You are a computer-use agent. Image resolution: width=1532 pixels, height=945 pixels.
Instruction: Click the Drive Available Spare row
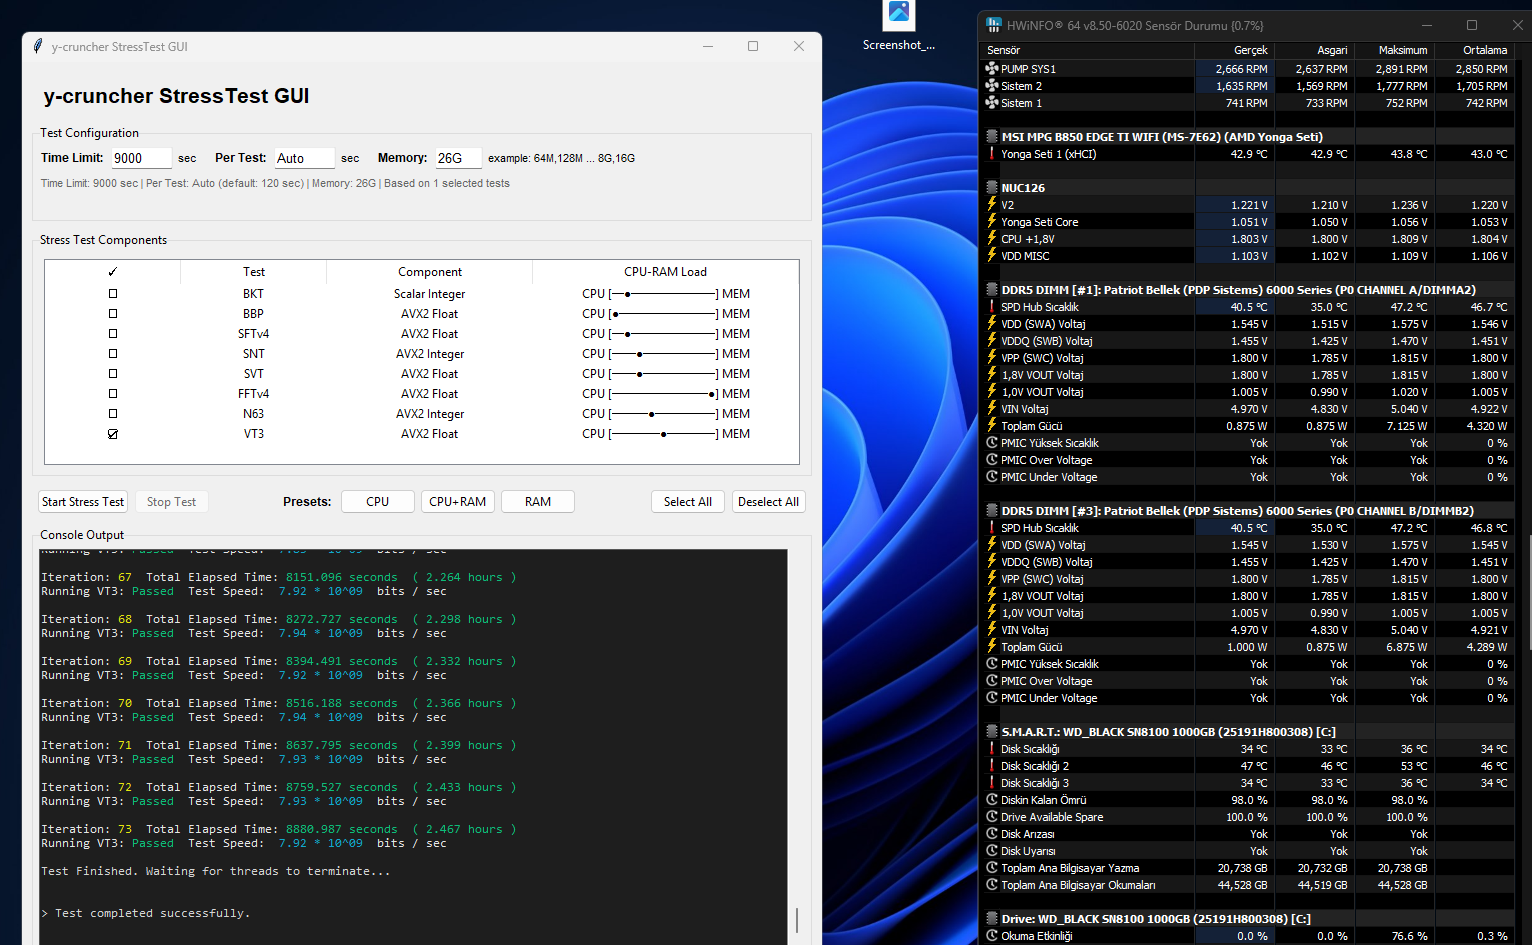(1247, 817)
